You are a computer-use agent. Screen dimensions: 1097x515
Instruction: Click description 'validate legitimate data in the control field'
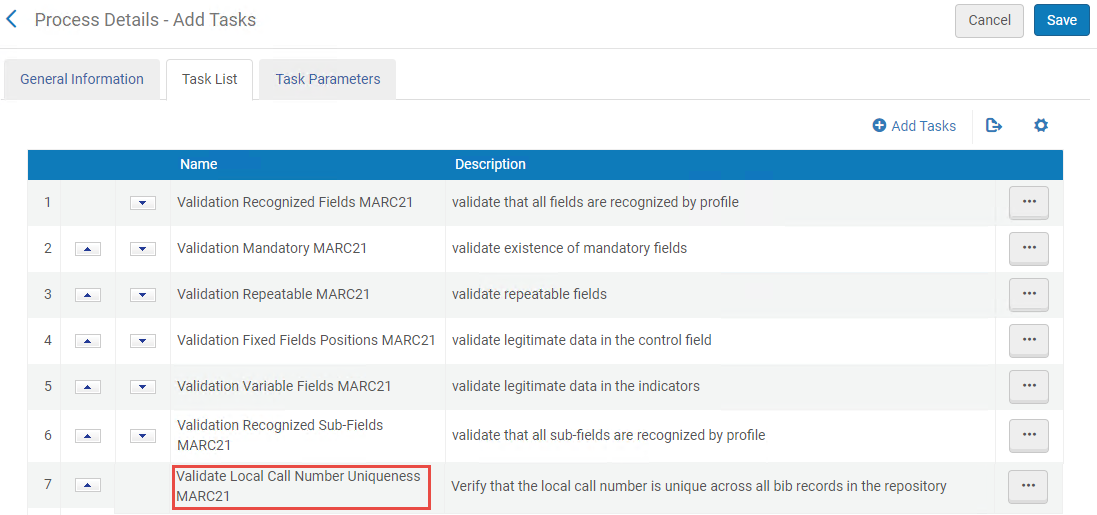(x=581, y=340)
